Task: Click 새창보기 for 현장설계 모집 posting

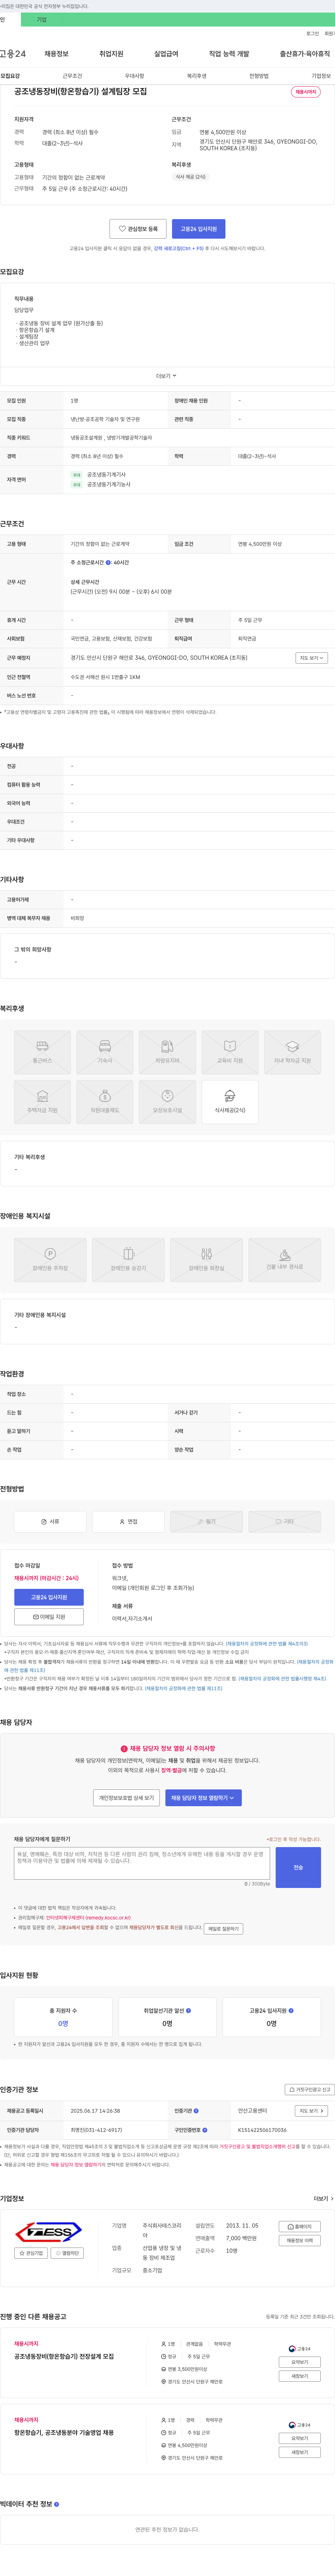Action: point(300,2376)
